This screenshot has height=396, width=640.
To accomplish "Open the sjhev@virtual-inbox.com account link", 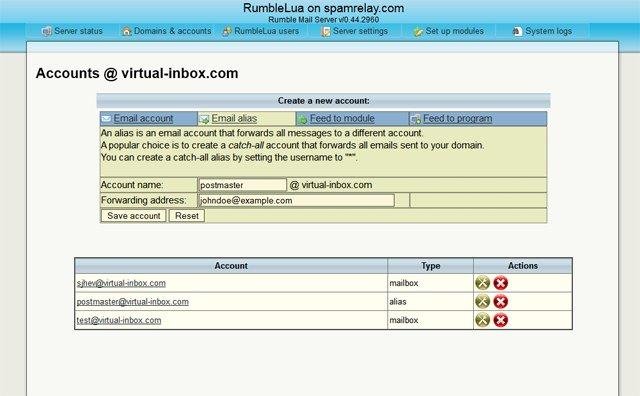I will click(x=121, y=283).
